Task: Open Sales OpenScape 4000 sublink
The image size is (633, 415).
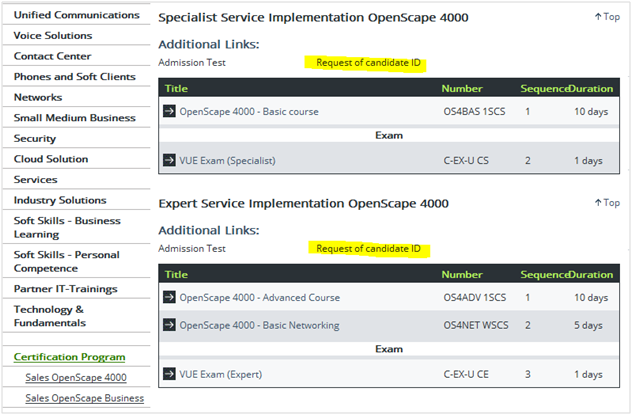Action: tap(76, 377)
